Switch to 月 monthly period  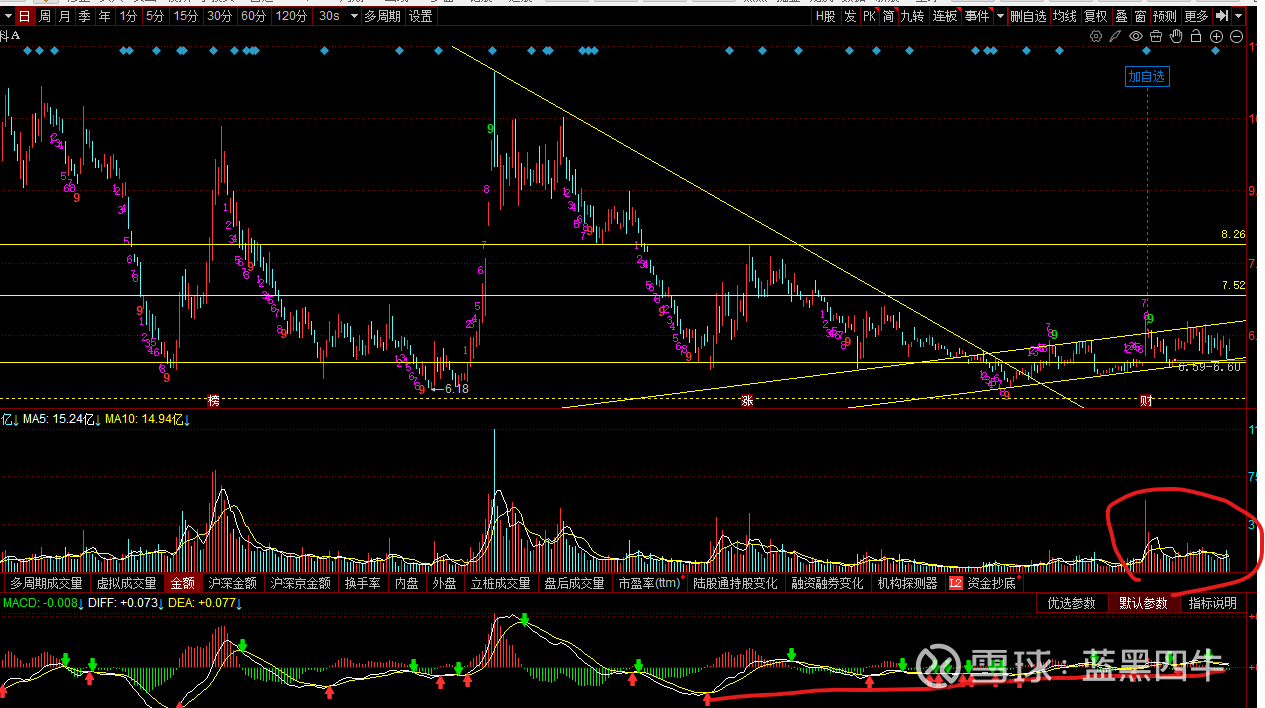(65, 16)
